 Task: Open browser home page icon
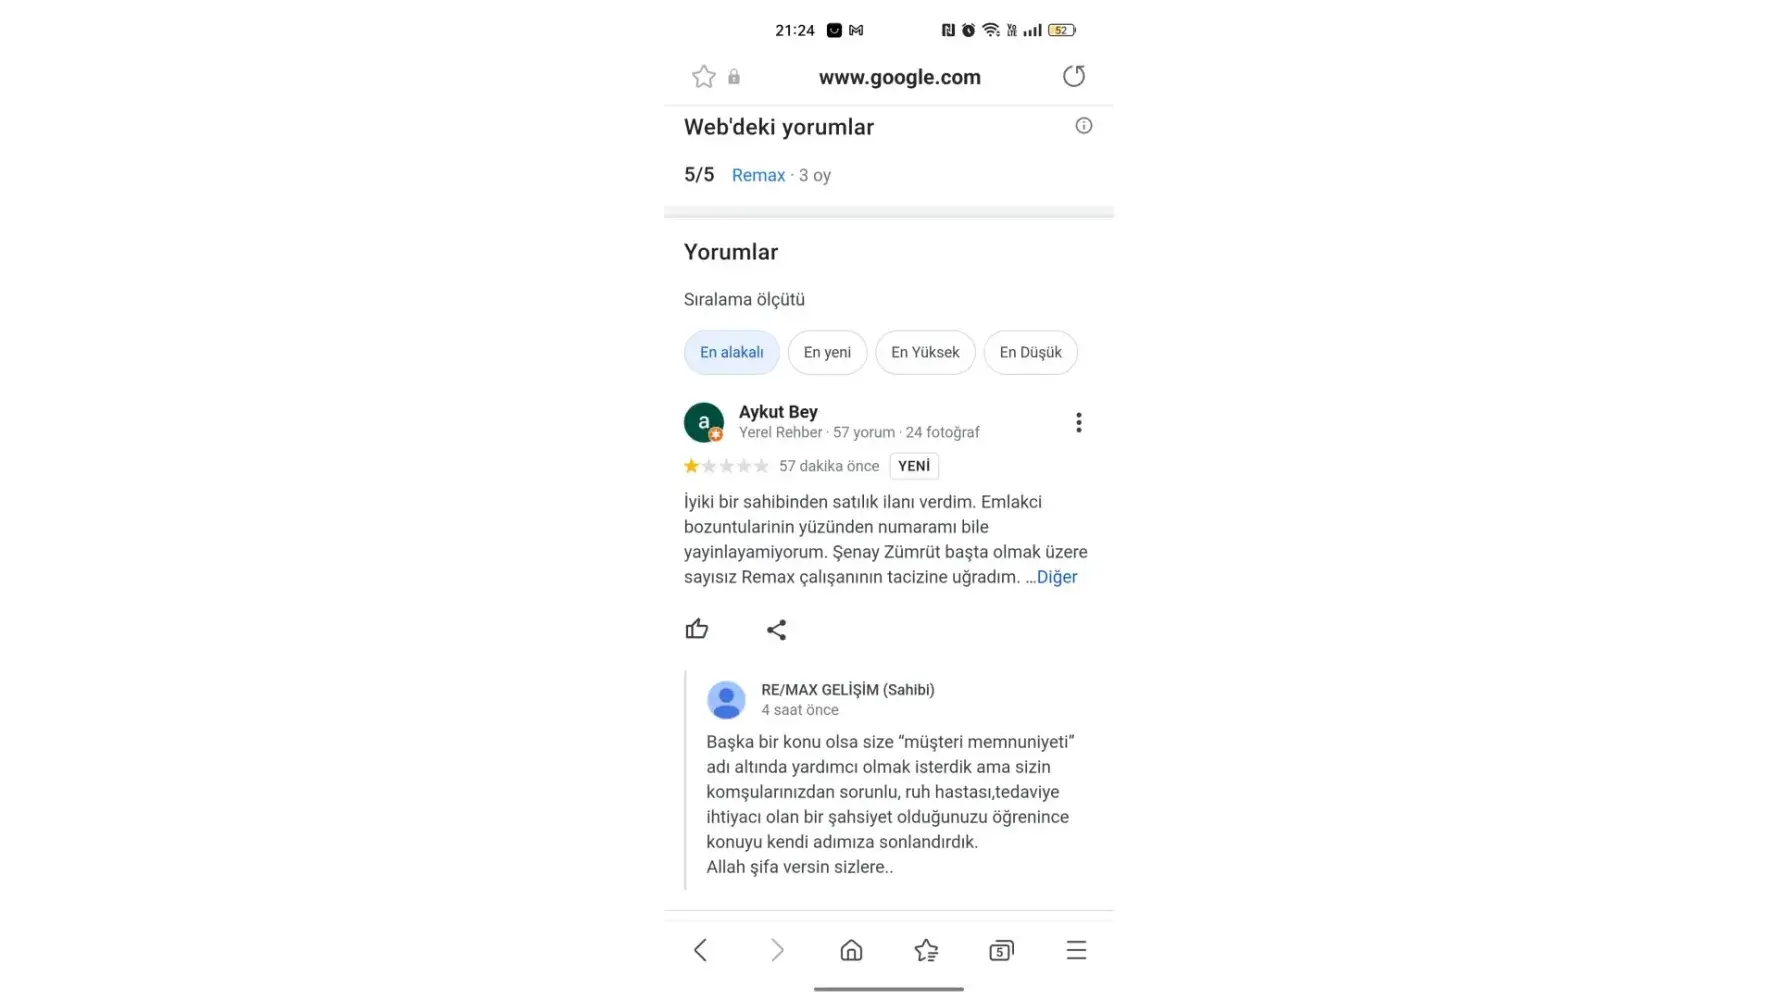[x=851, y=950]
